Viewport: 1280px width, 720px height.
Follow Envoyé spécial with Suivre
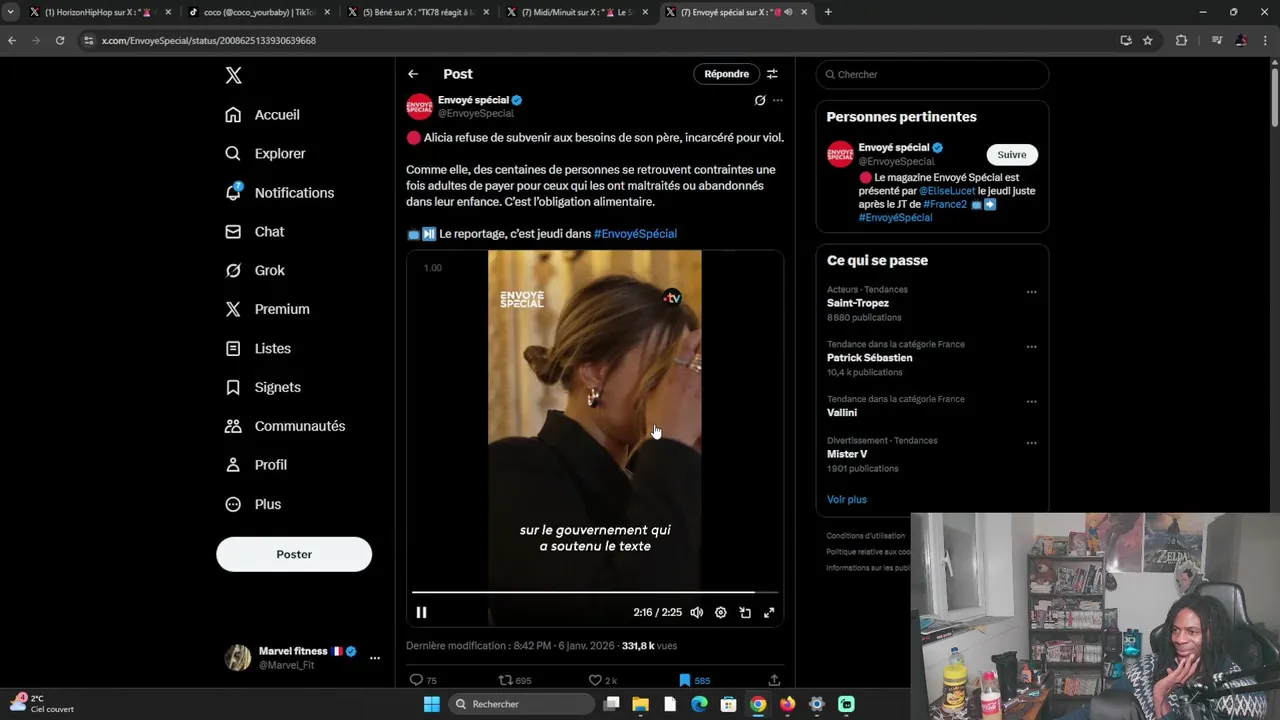pos(1012,155)
